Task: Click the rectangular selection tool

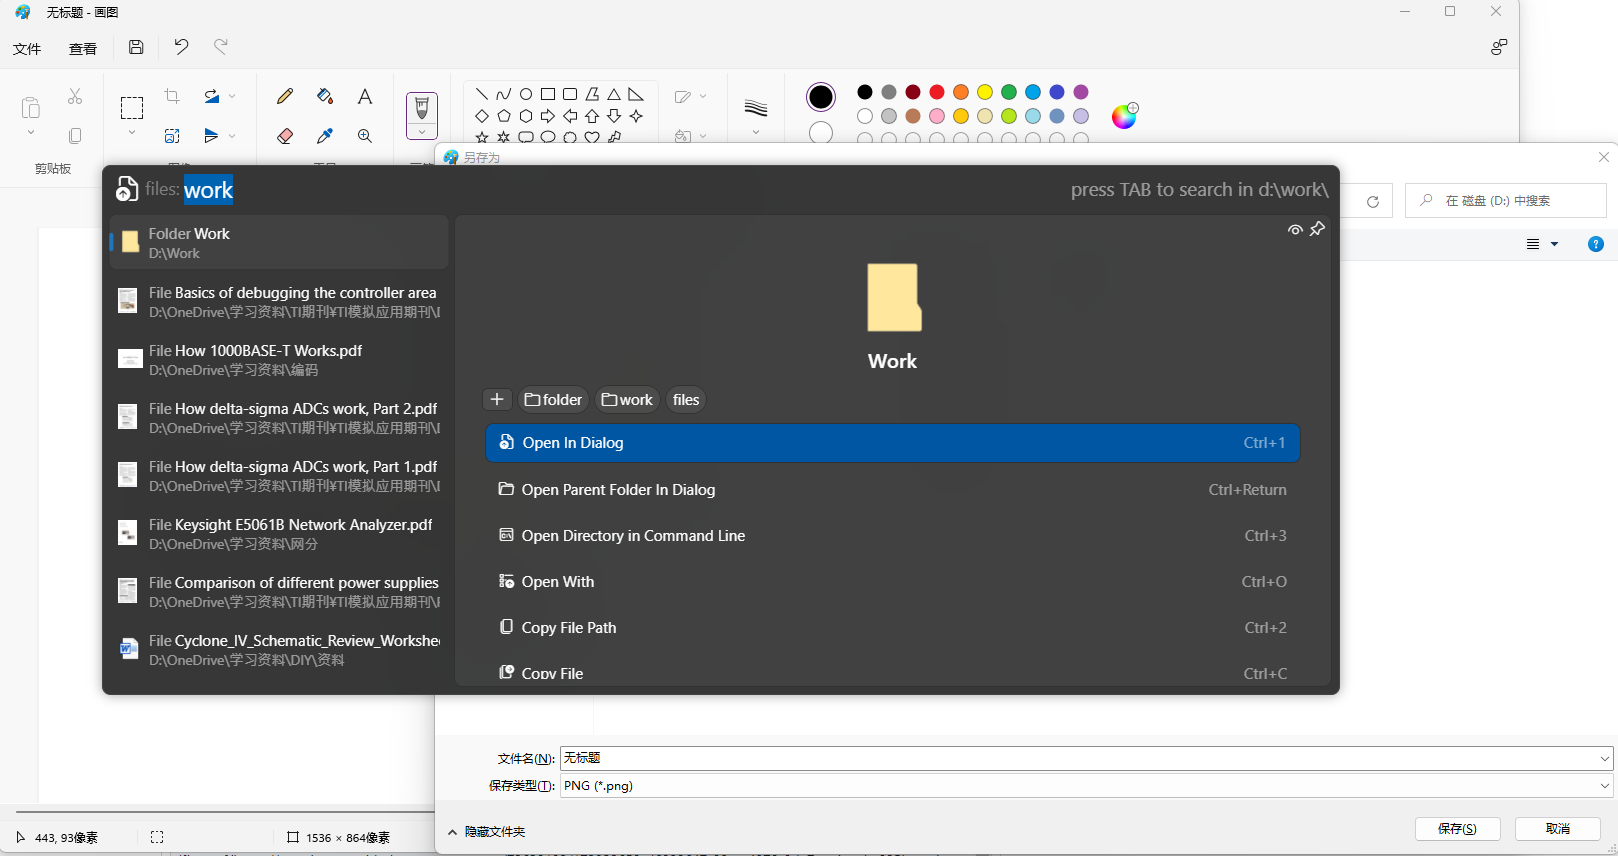Action: point(132,107)
